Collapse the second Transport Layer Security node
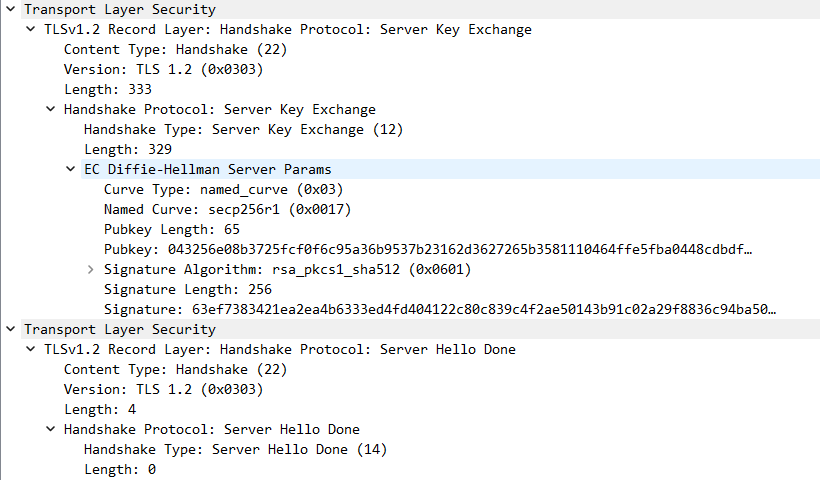This screenshot has height=480, width=820. [10, 329]
